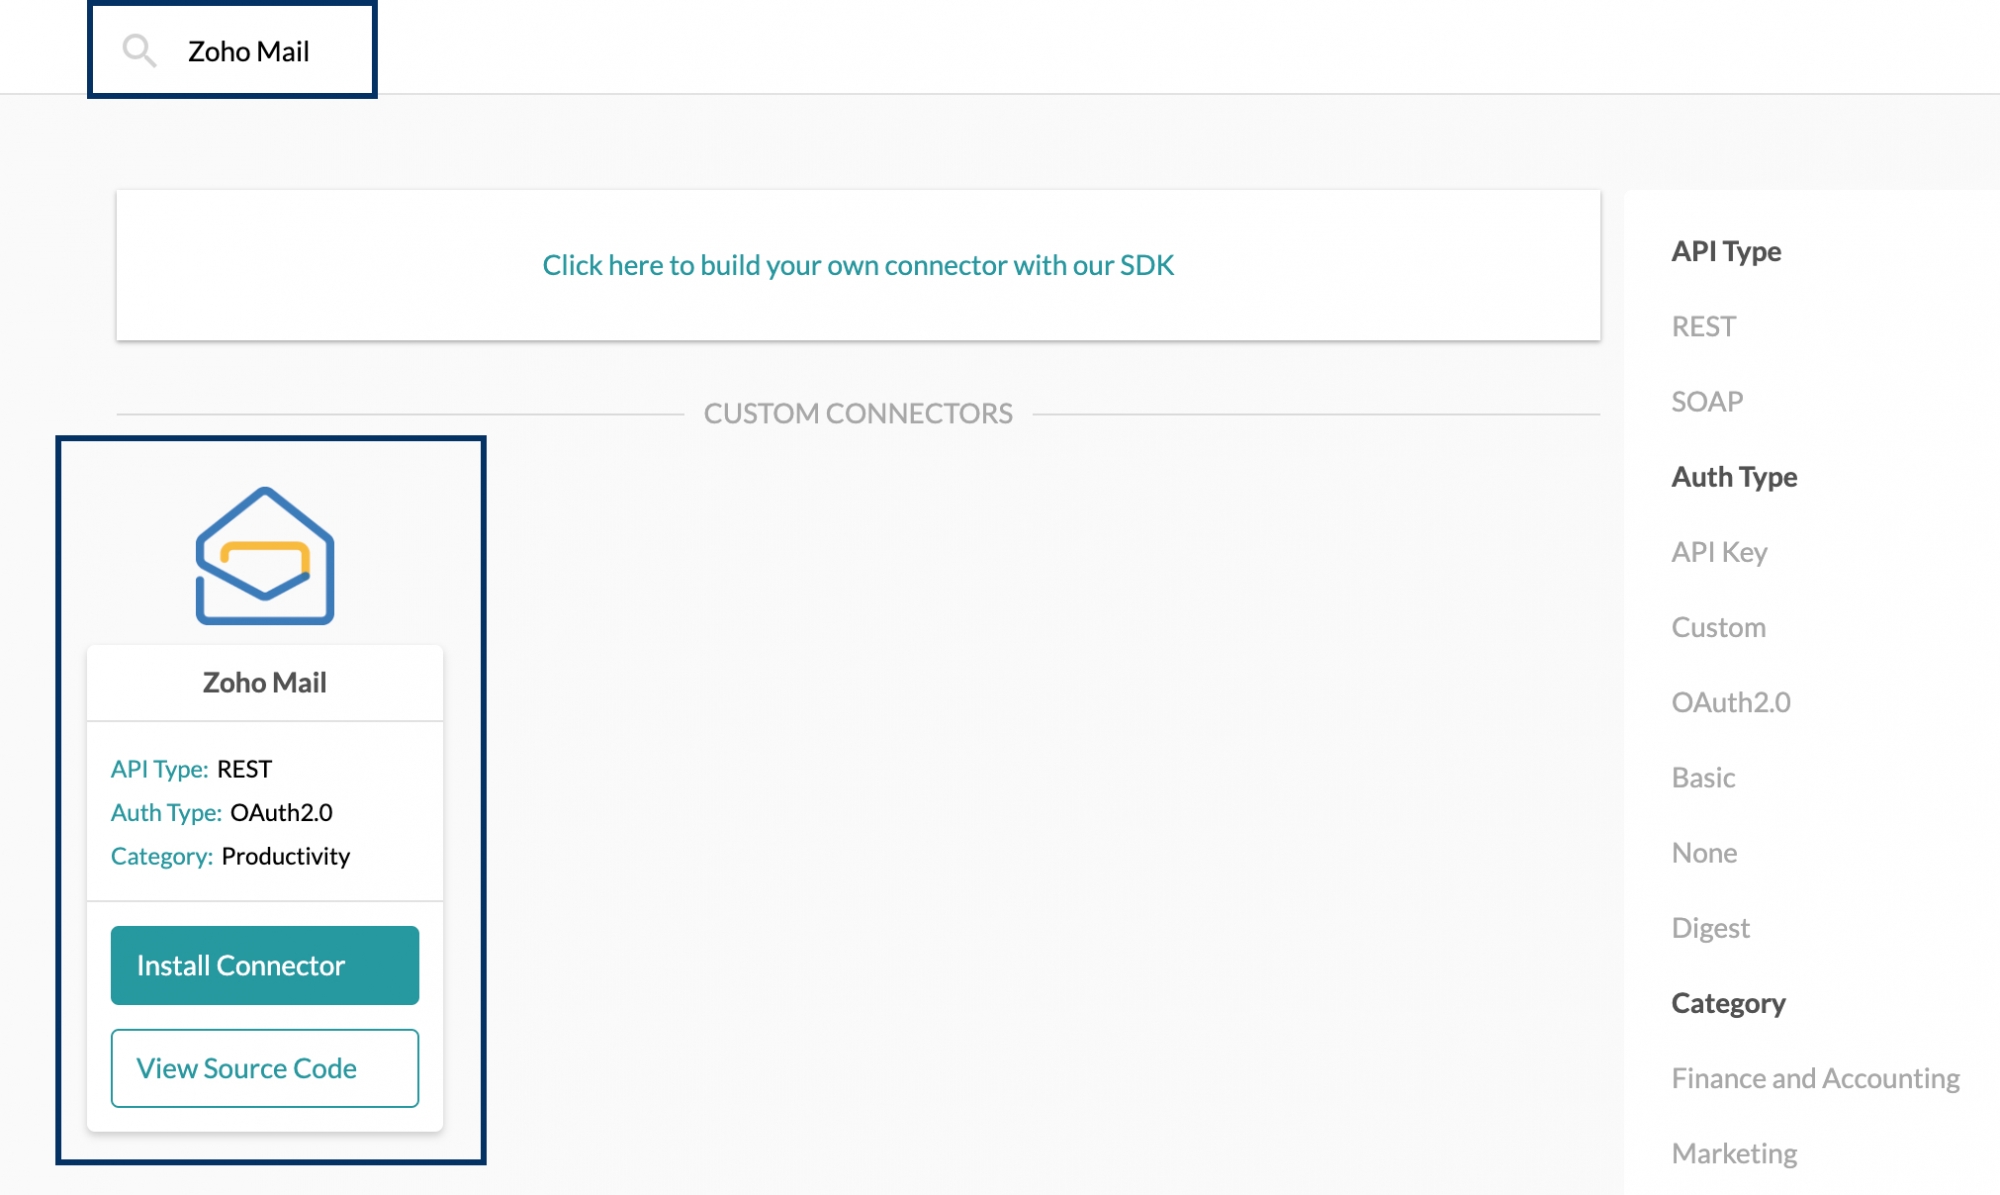
Task: Filter by Finance and Accounting category
Action: click(1815, 1078)
